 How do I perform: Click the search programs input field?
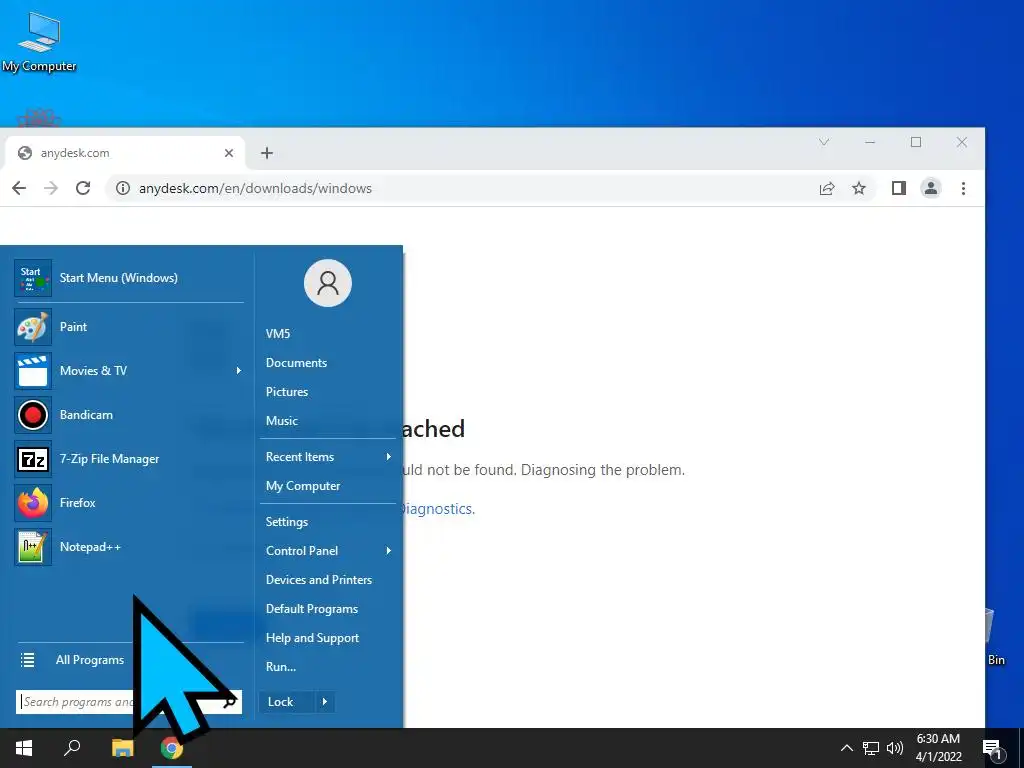point(129,702)
